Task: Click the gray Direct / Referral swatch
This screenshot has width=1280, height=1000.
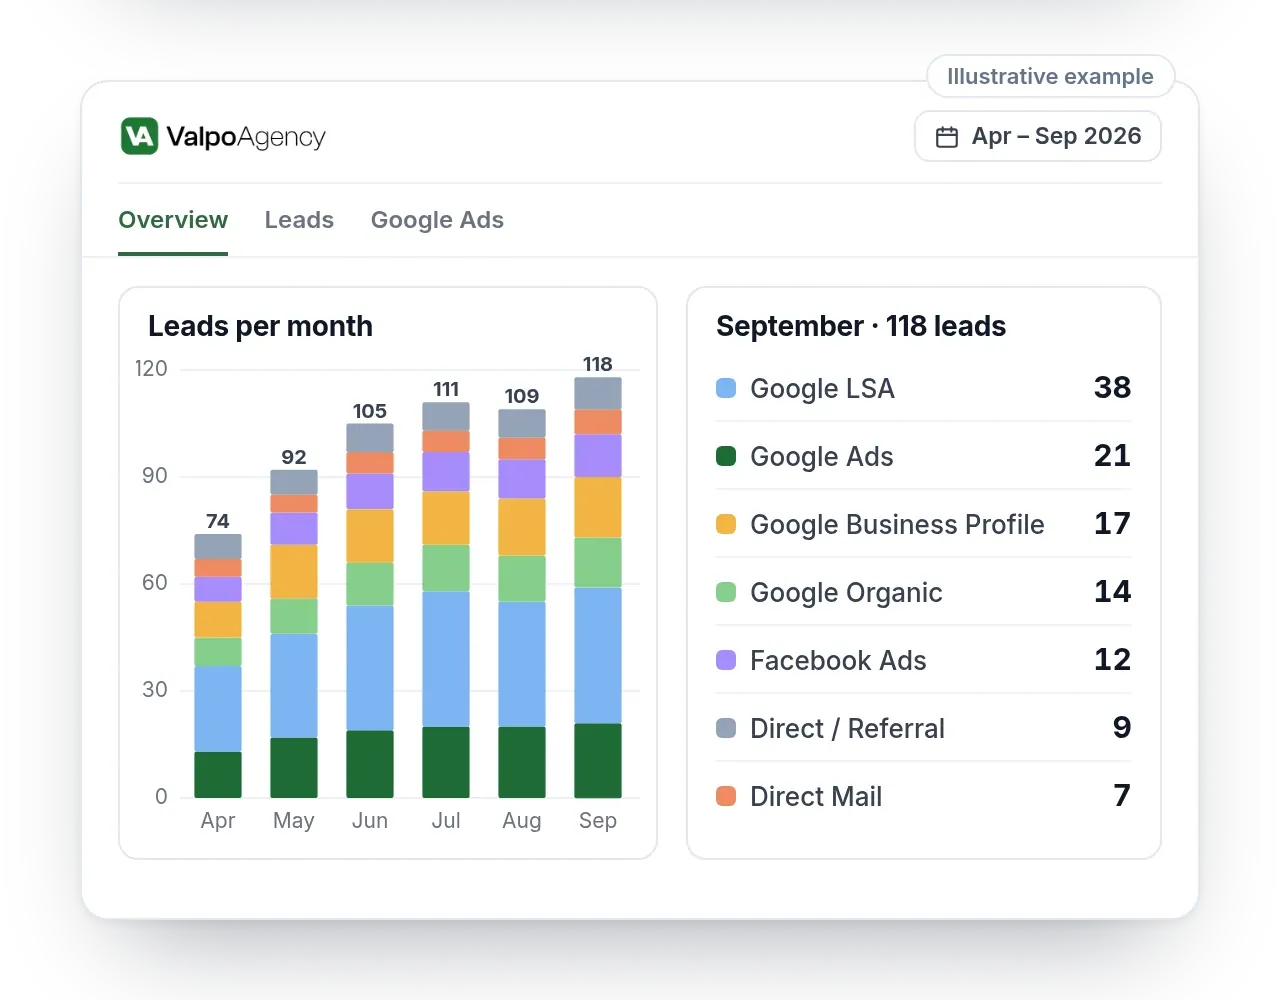Action: point(726,728)
